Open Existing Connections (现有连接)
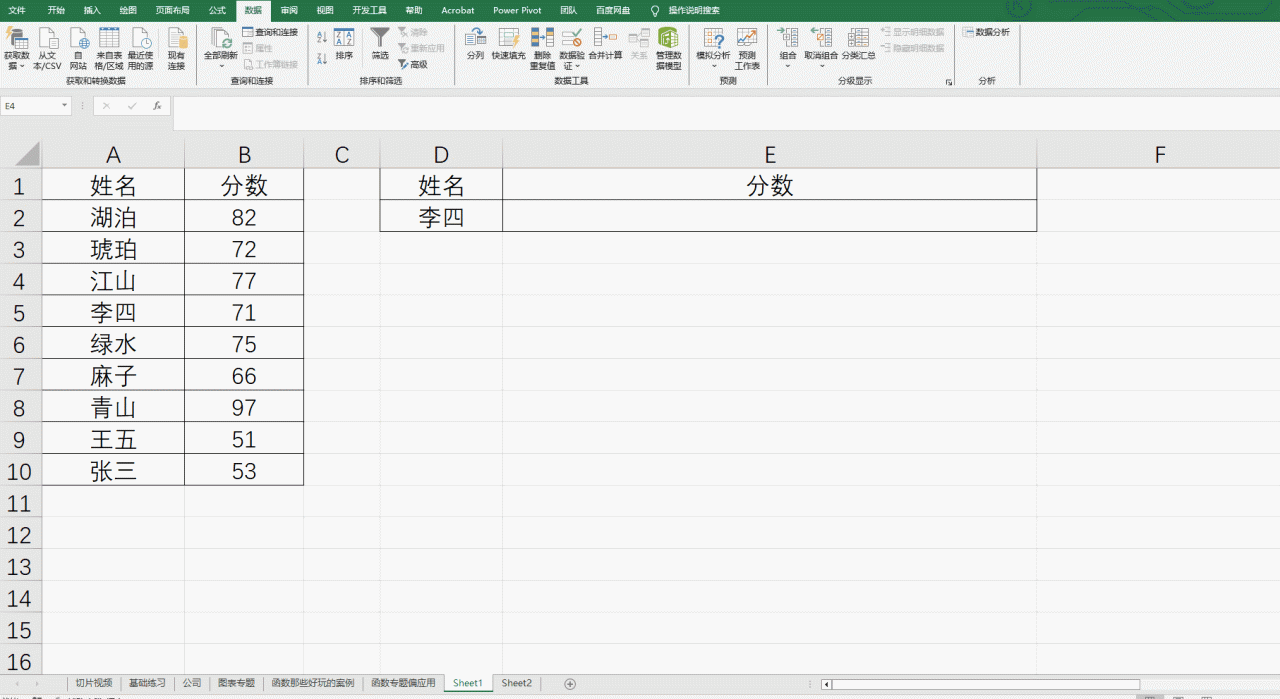The width and height of the screenshot is (1280, 699). point(176,48)
